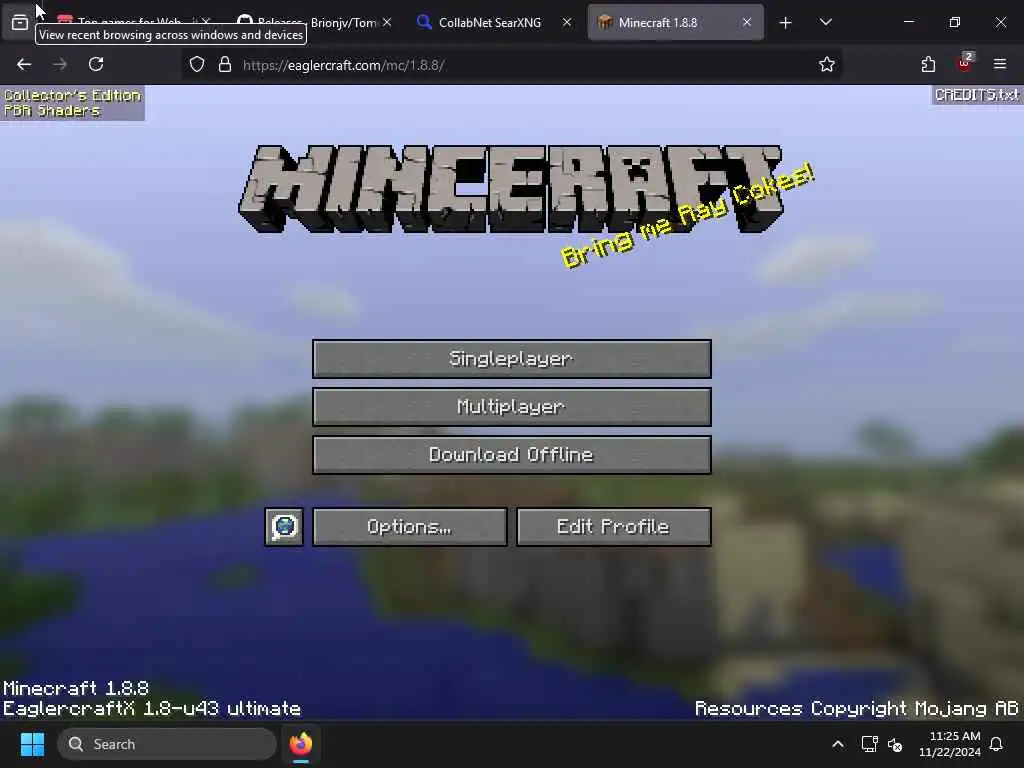
Task: List all tabs dropdown arrow
Action: pyautogui.click(x=825, y=22)
